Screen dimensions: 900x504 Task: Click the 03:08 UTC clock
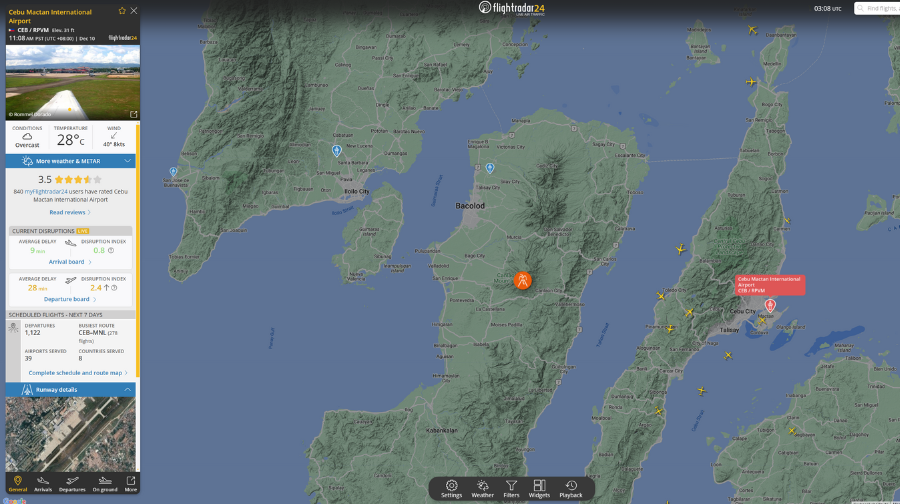(827, 9)
